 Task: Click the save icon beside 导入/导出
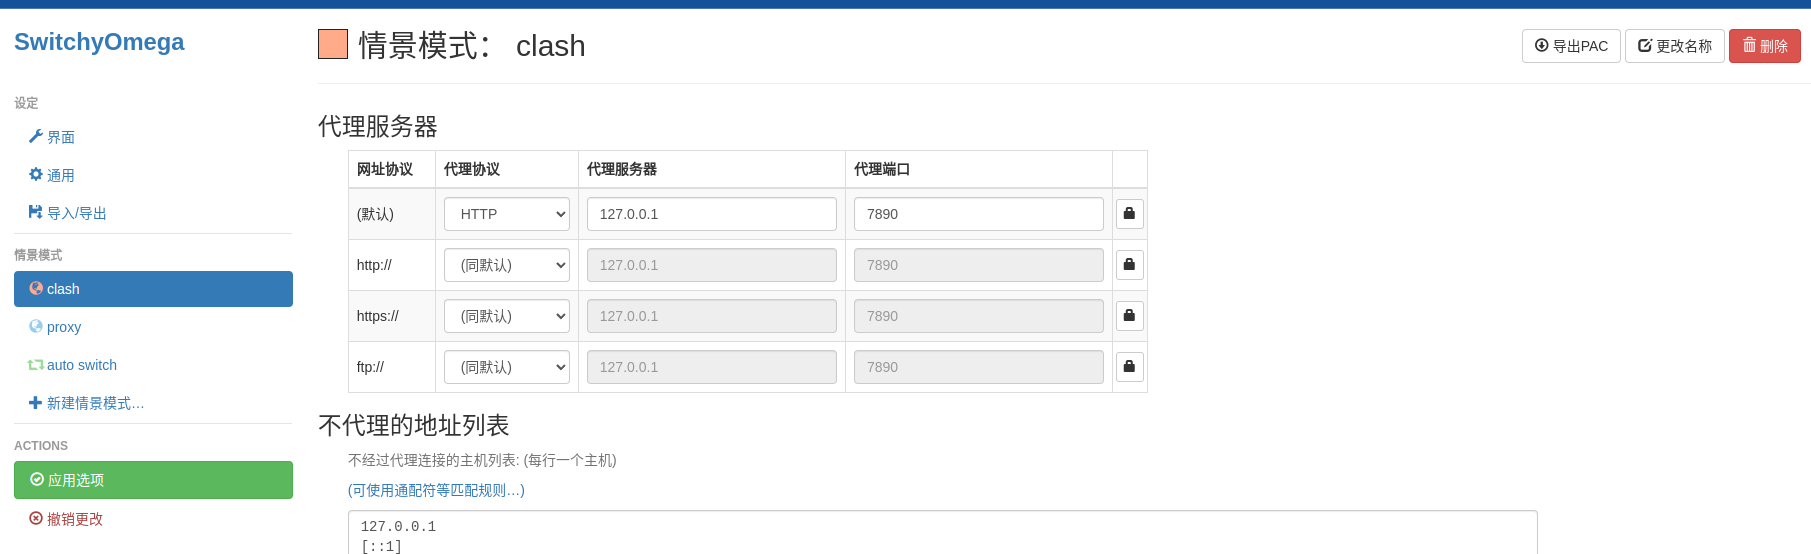(x=36, y=213)
